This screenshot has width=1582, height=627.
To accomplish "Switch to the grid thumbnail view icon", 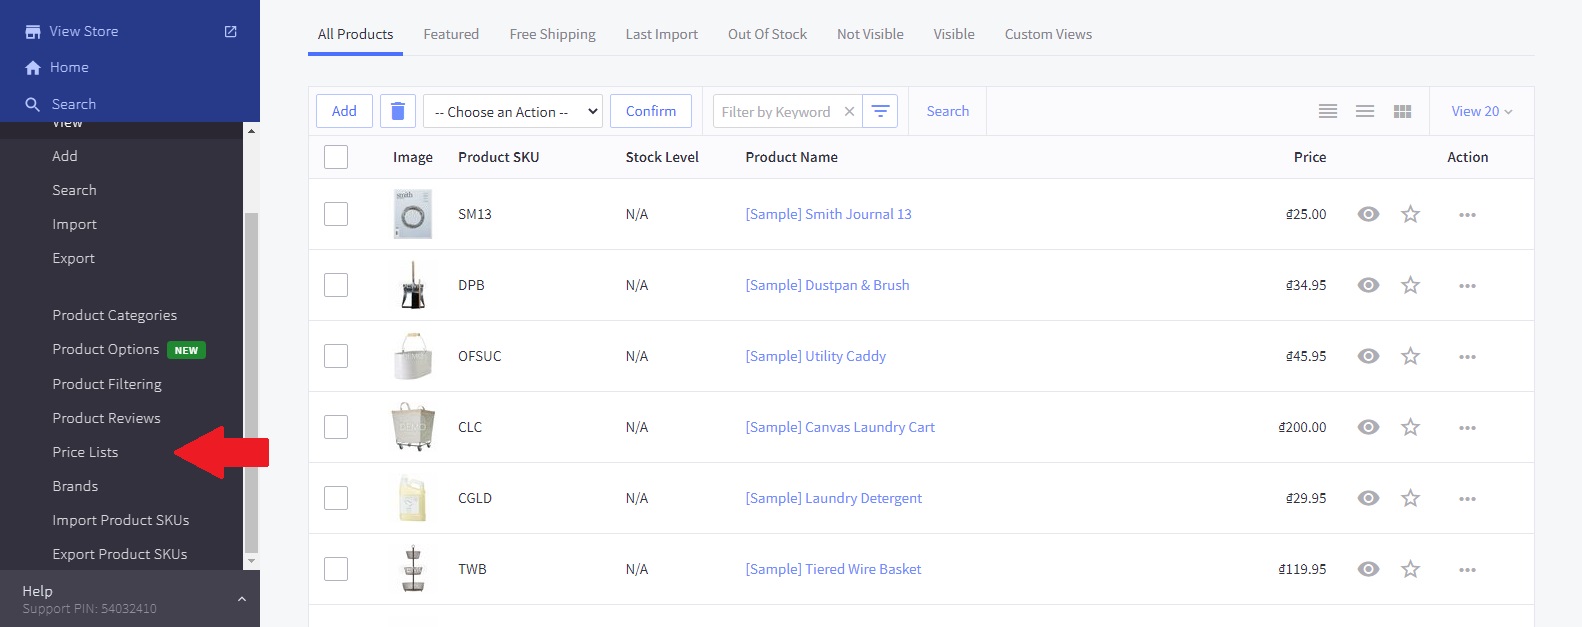I will [1402, 111].
